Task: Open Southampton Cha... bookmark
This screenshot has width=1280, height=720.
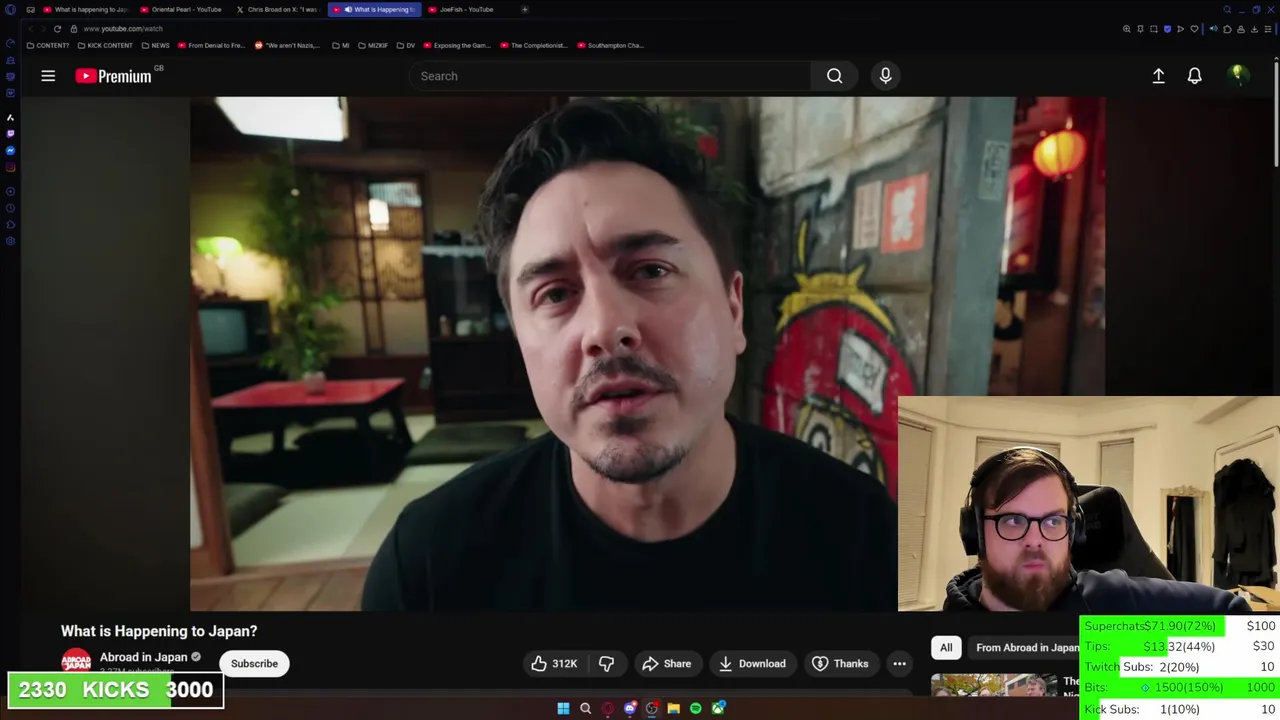Action: coord(610,45)
